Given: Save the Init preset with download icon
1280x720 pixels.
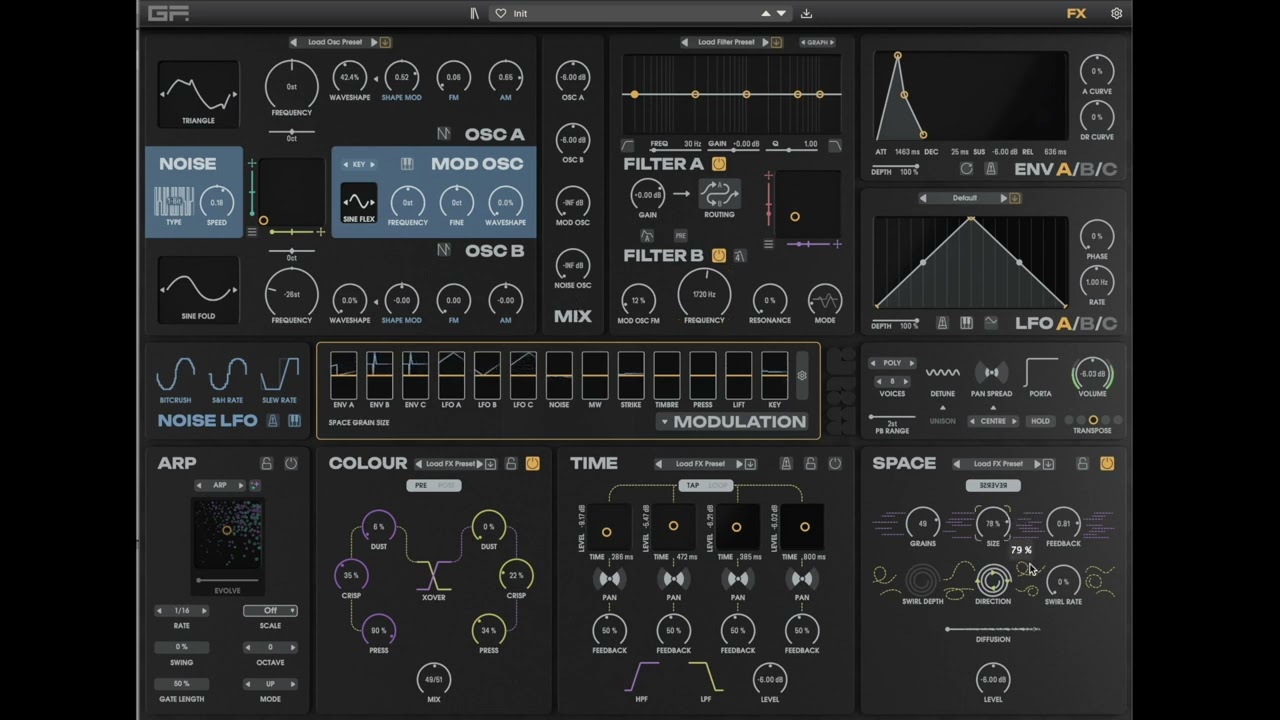Looking at the screenshot, I should point(807,14).
